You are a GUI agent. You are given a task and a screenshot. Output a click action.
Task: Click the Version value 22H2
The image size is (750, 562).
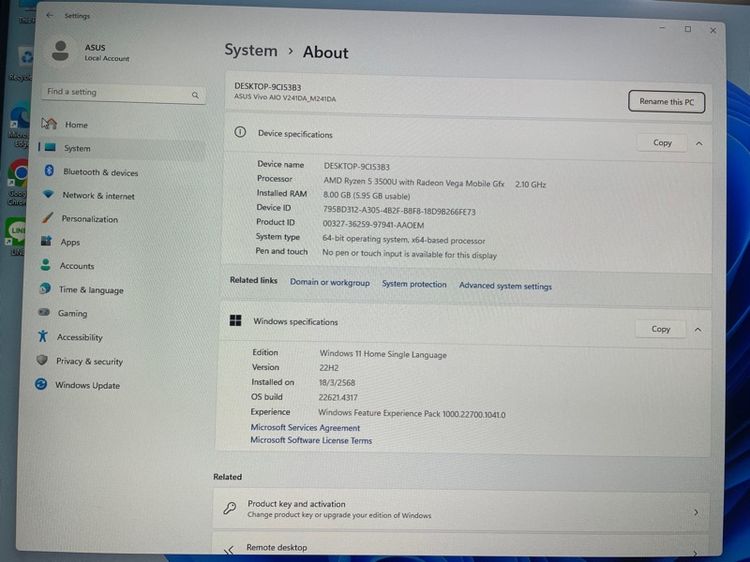click(x=329, y=367)
